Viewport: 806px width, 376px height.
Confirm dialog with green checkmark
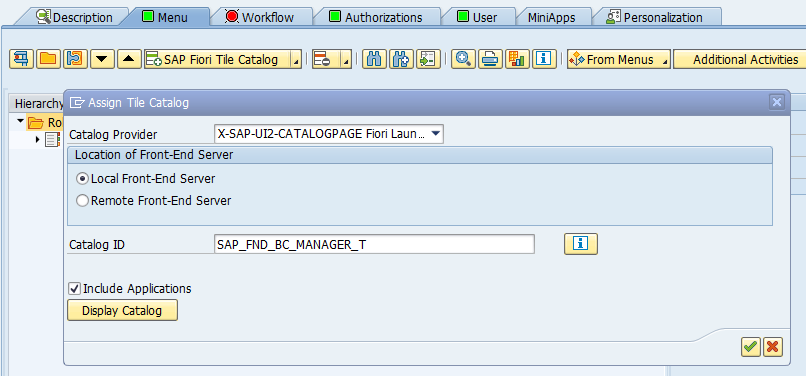click(x=751, y=347)
